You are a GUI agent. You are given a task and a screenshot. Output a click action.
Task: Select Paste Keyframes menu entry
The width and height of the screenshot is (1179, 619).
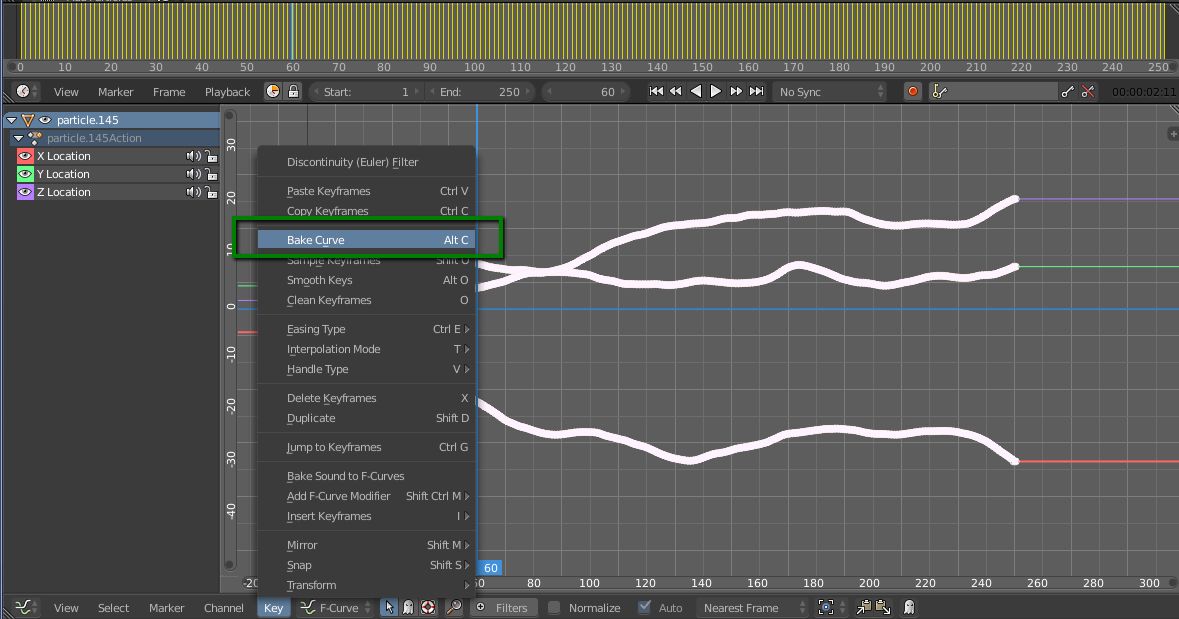click(366, 191)
